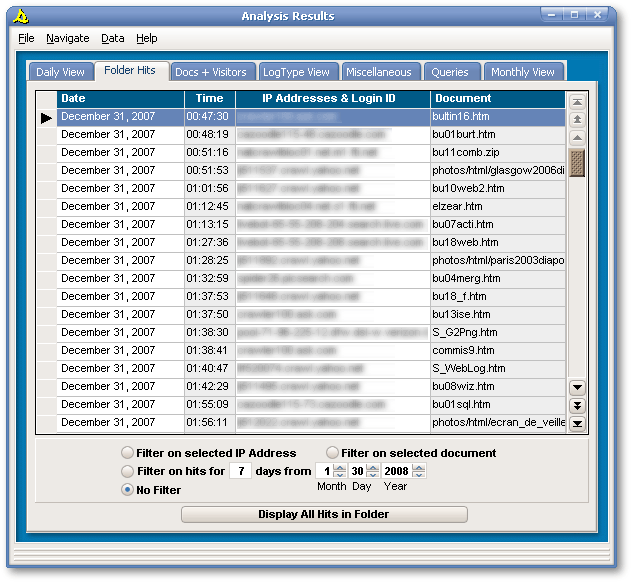Jump to last record using bottom scroll button

pyautogui.click(x=577, y=423)
